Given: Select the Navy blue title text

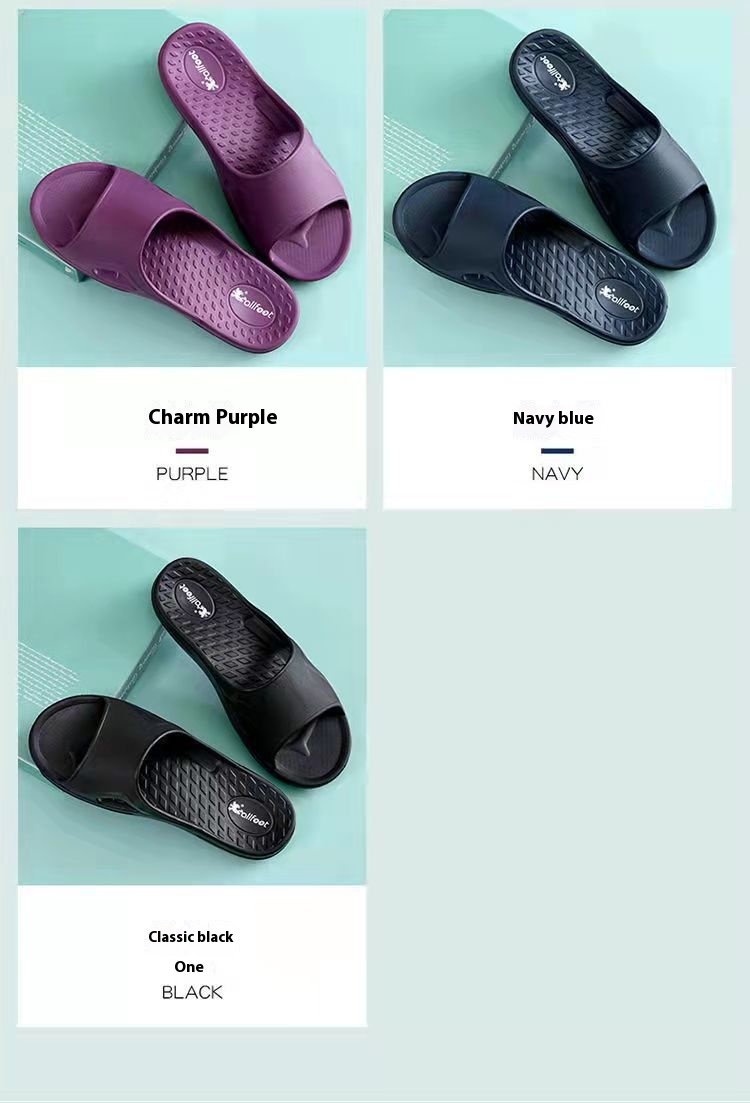Looking at the screenshot, I should coord(553,418).
